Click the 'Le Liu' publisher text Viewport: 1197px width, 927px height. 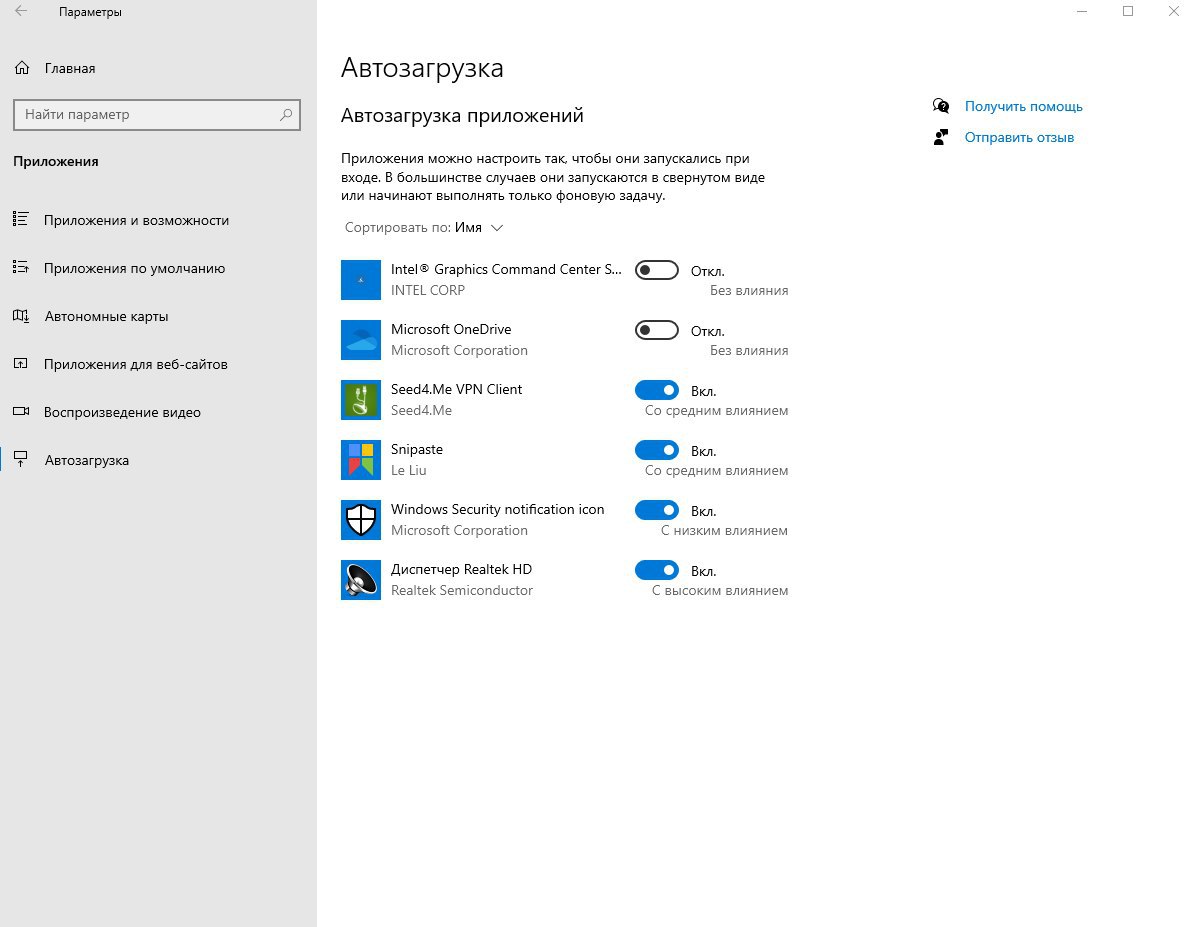pos(408,470)
